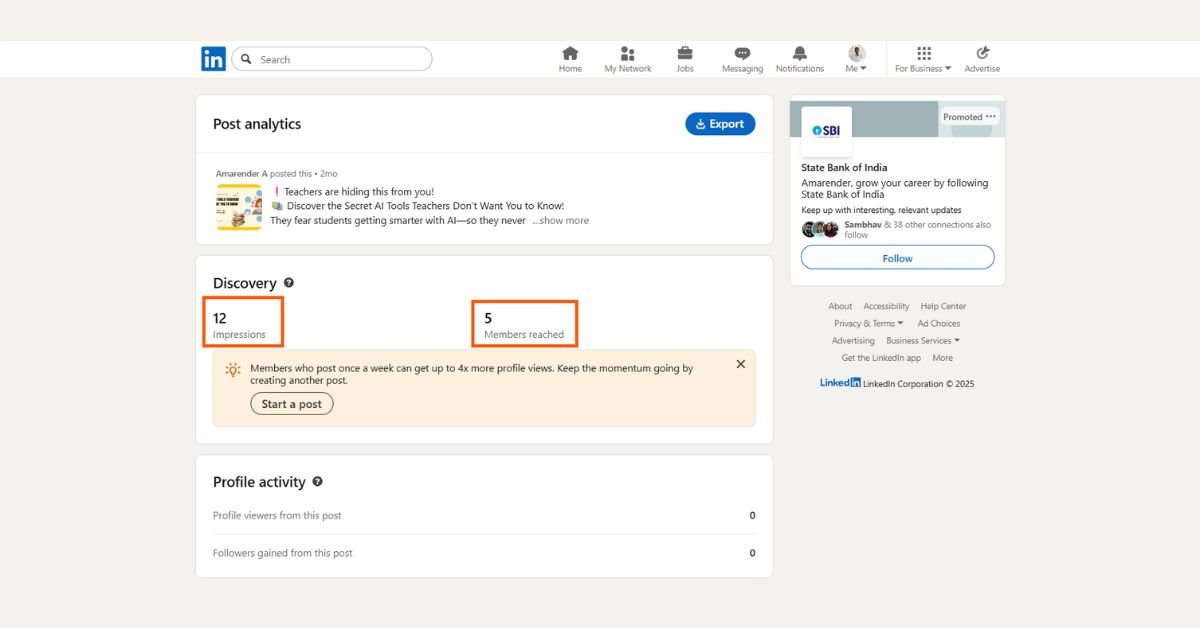Open the Messaging icon
Screen dimensions: 1200x628
pyautogui.click(x=741, y=52)
